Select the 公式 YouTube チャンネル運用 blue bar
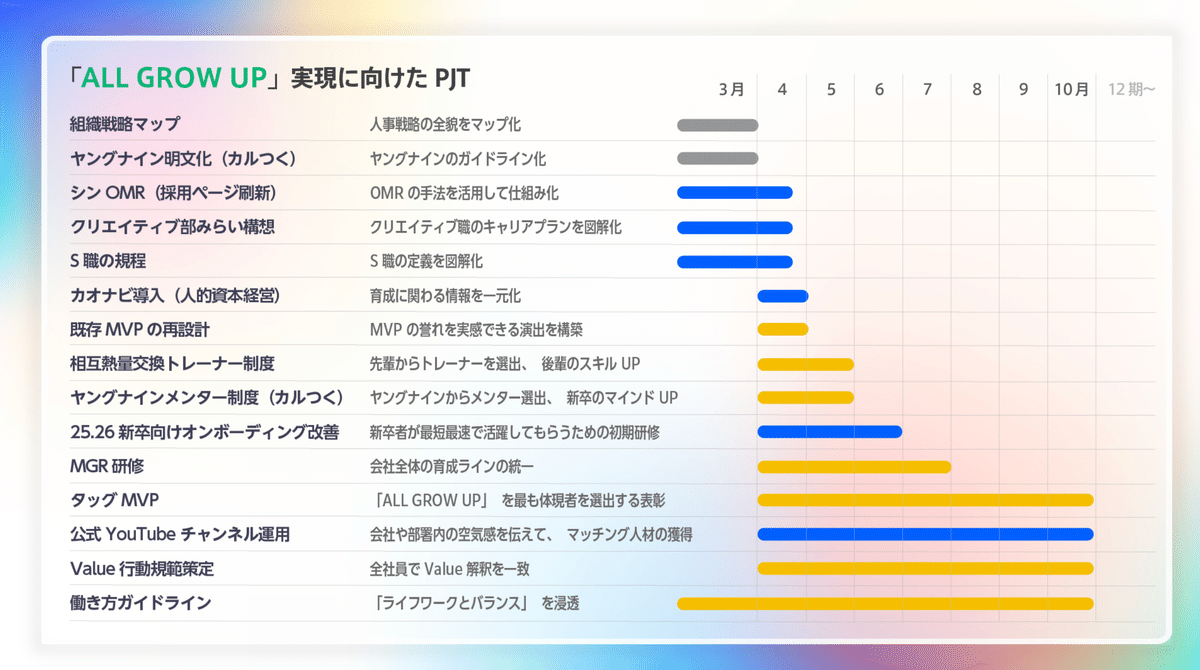 click(925, 535)
